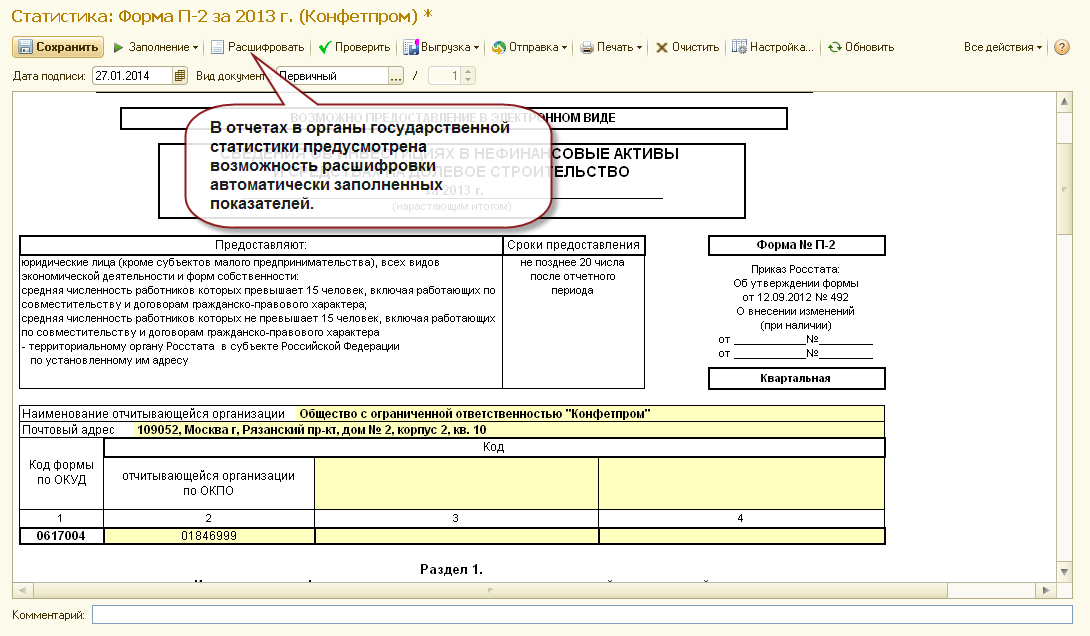
Task: Click the Комментарий input field
Action: pos(583,614)
